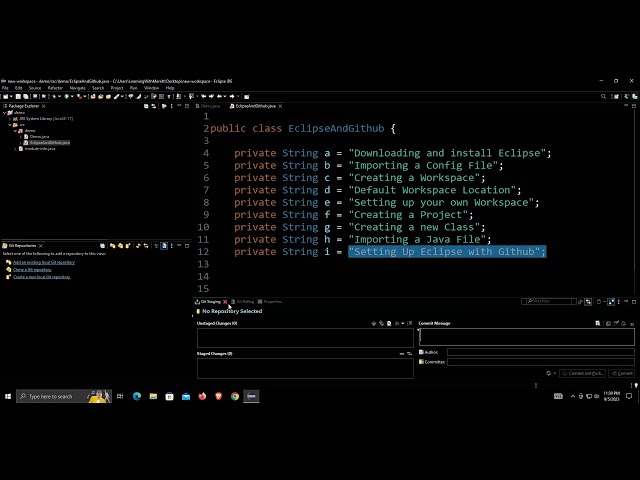
Task: Click the Save toolbar icon
Action: (x=18, y=97)
